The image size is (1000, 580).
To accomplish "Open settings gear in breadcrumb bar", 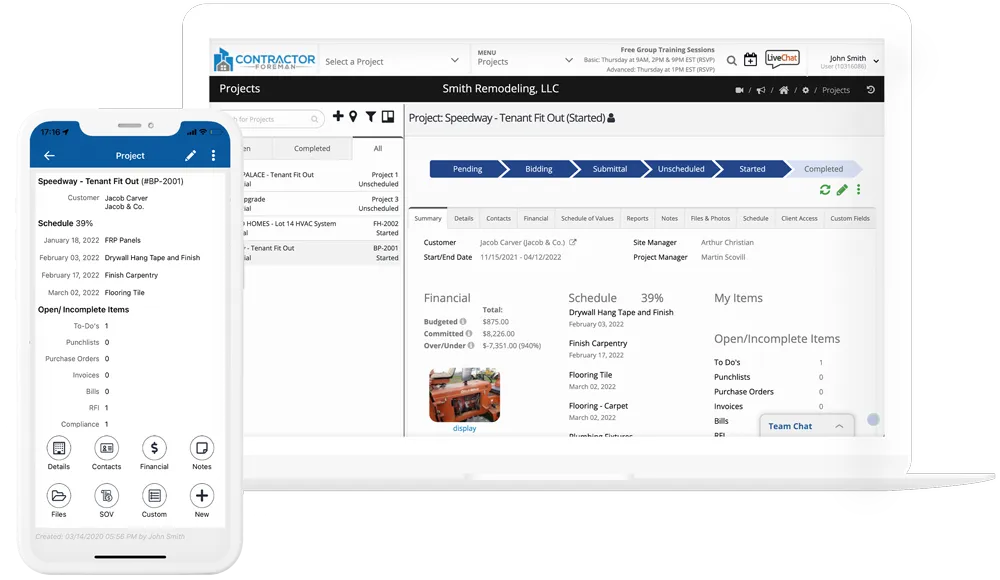I will point(805,91).
